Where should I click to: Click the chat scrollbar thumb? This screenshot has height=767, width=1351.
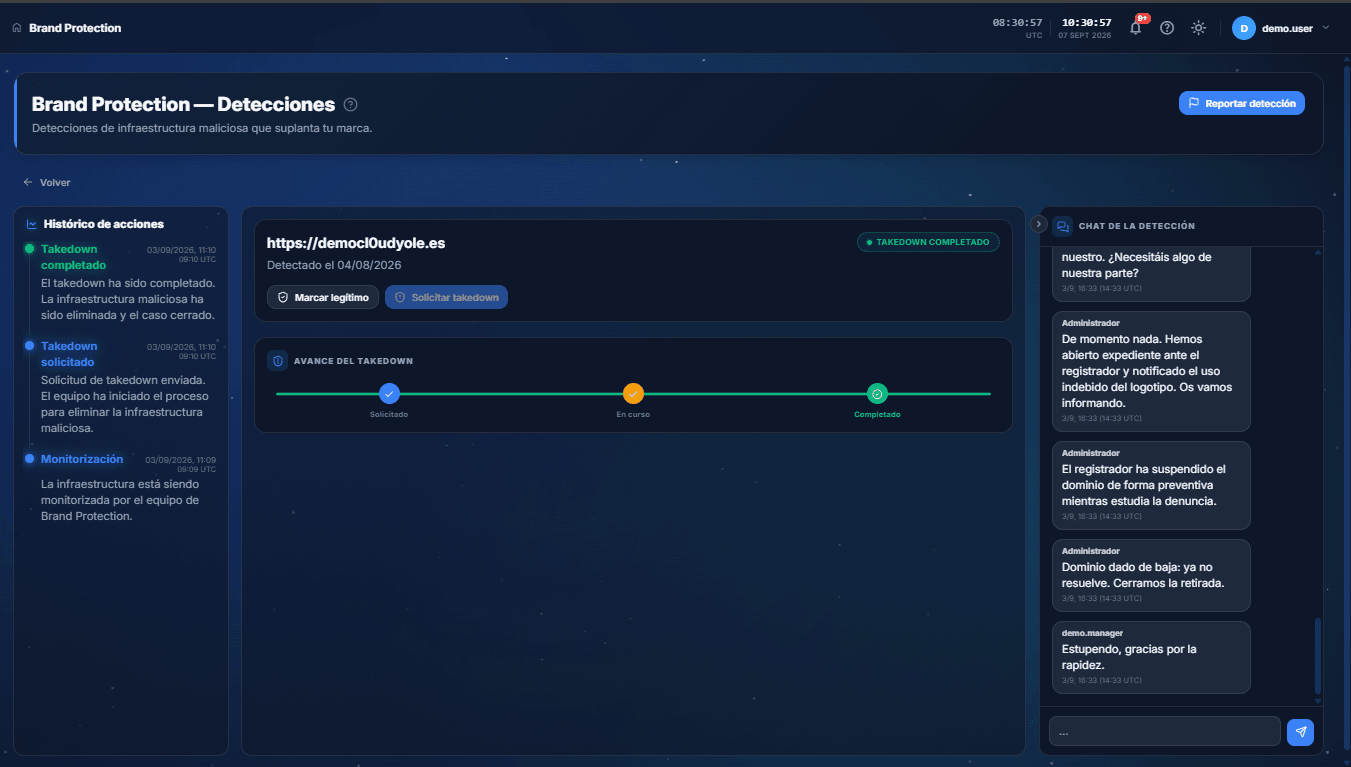coord(1317,656)
